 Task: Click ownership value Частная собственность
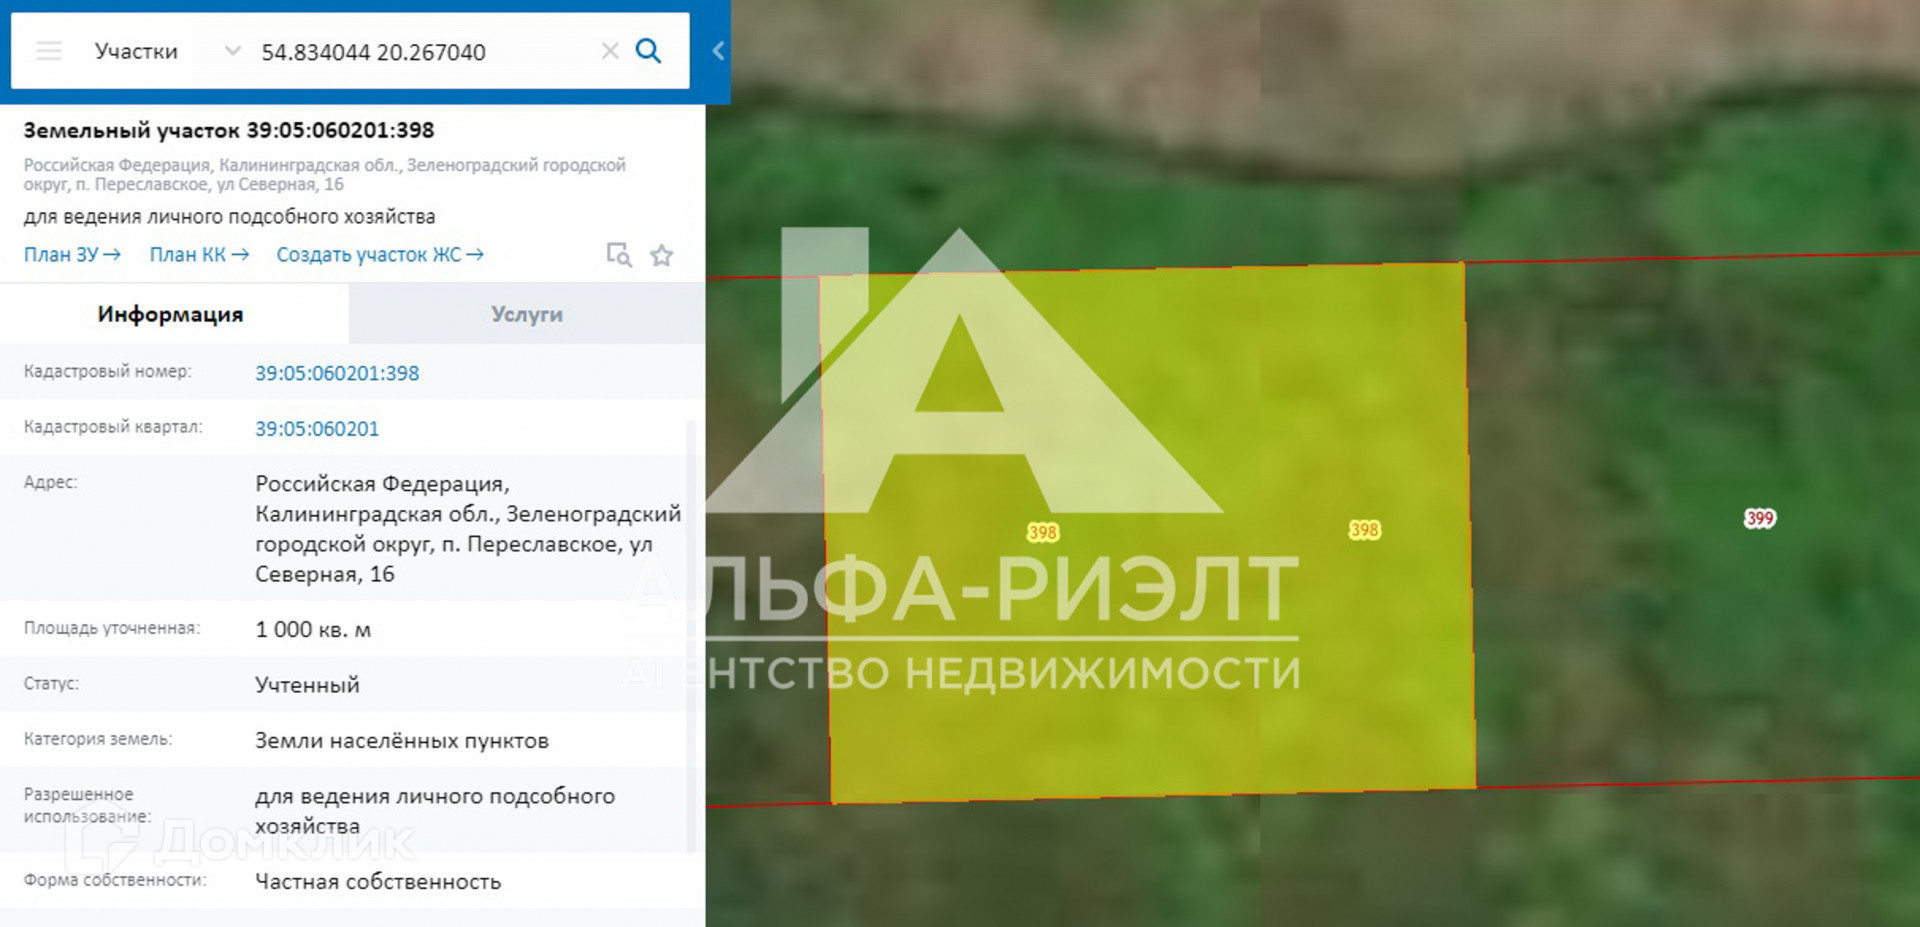tap(378, 882)
